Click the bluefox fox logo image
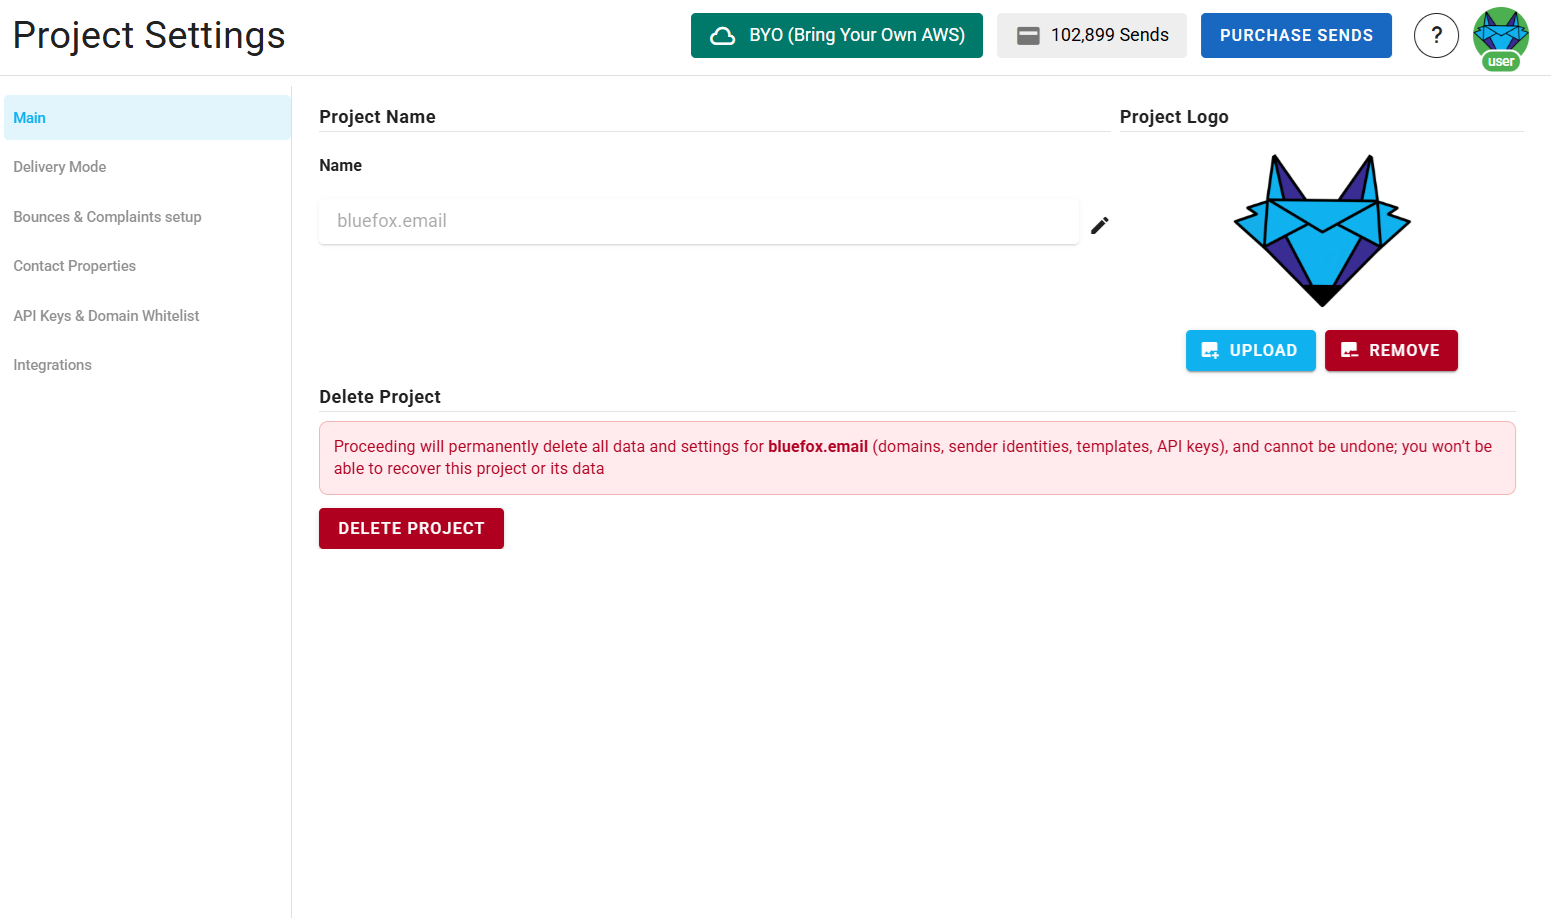Screen dimensions: 1551x918 (x=1322, y=230)
